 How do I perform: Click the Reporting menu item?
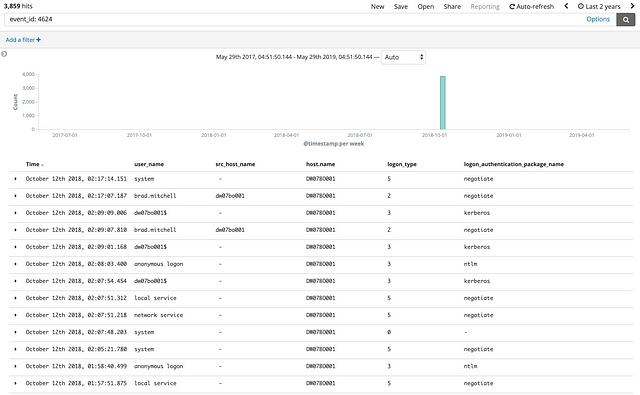(x=485, y=7)
